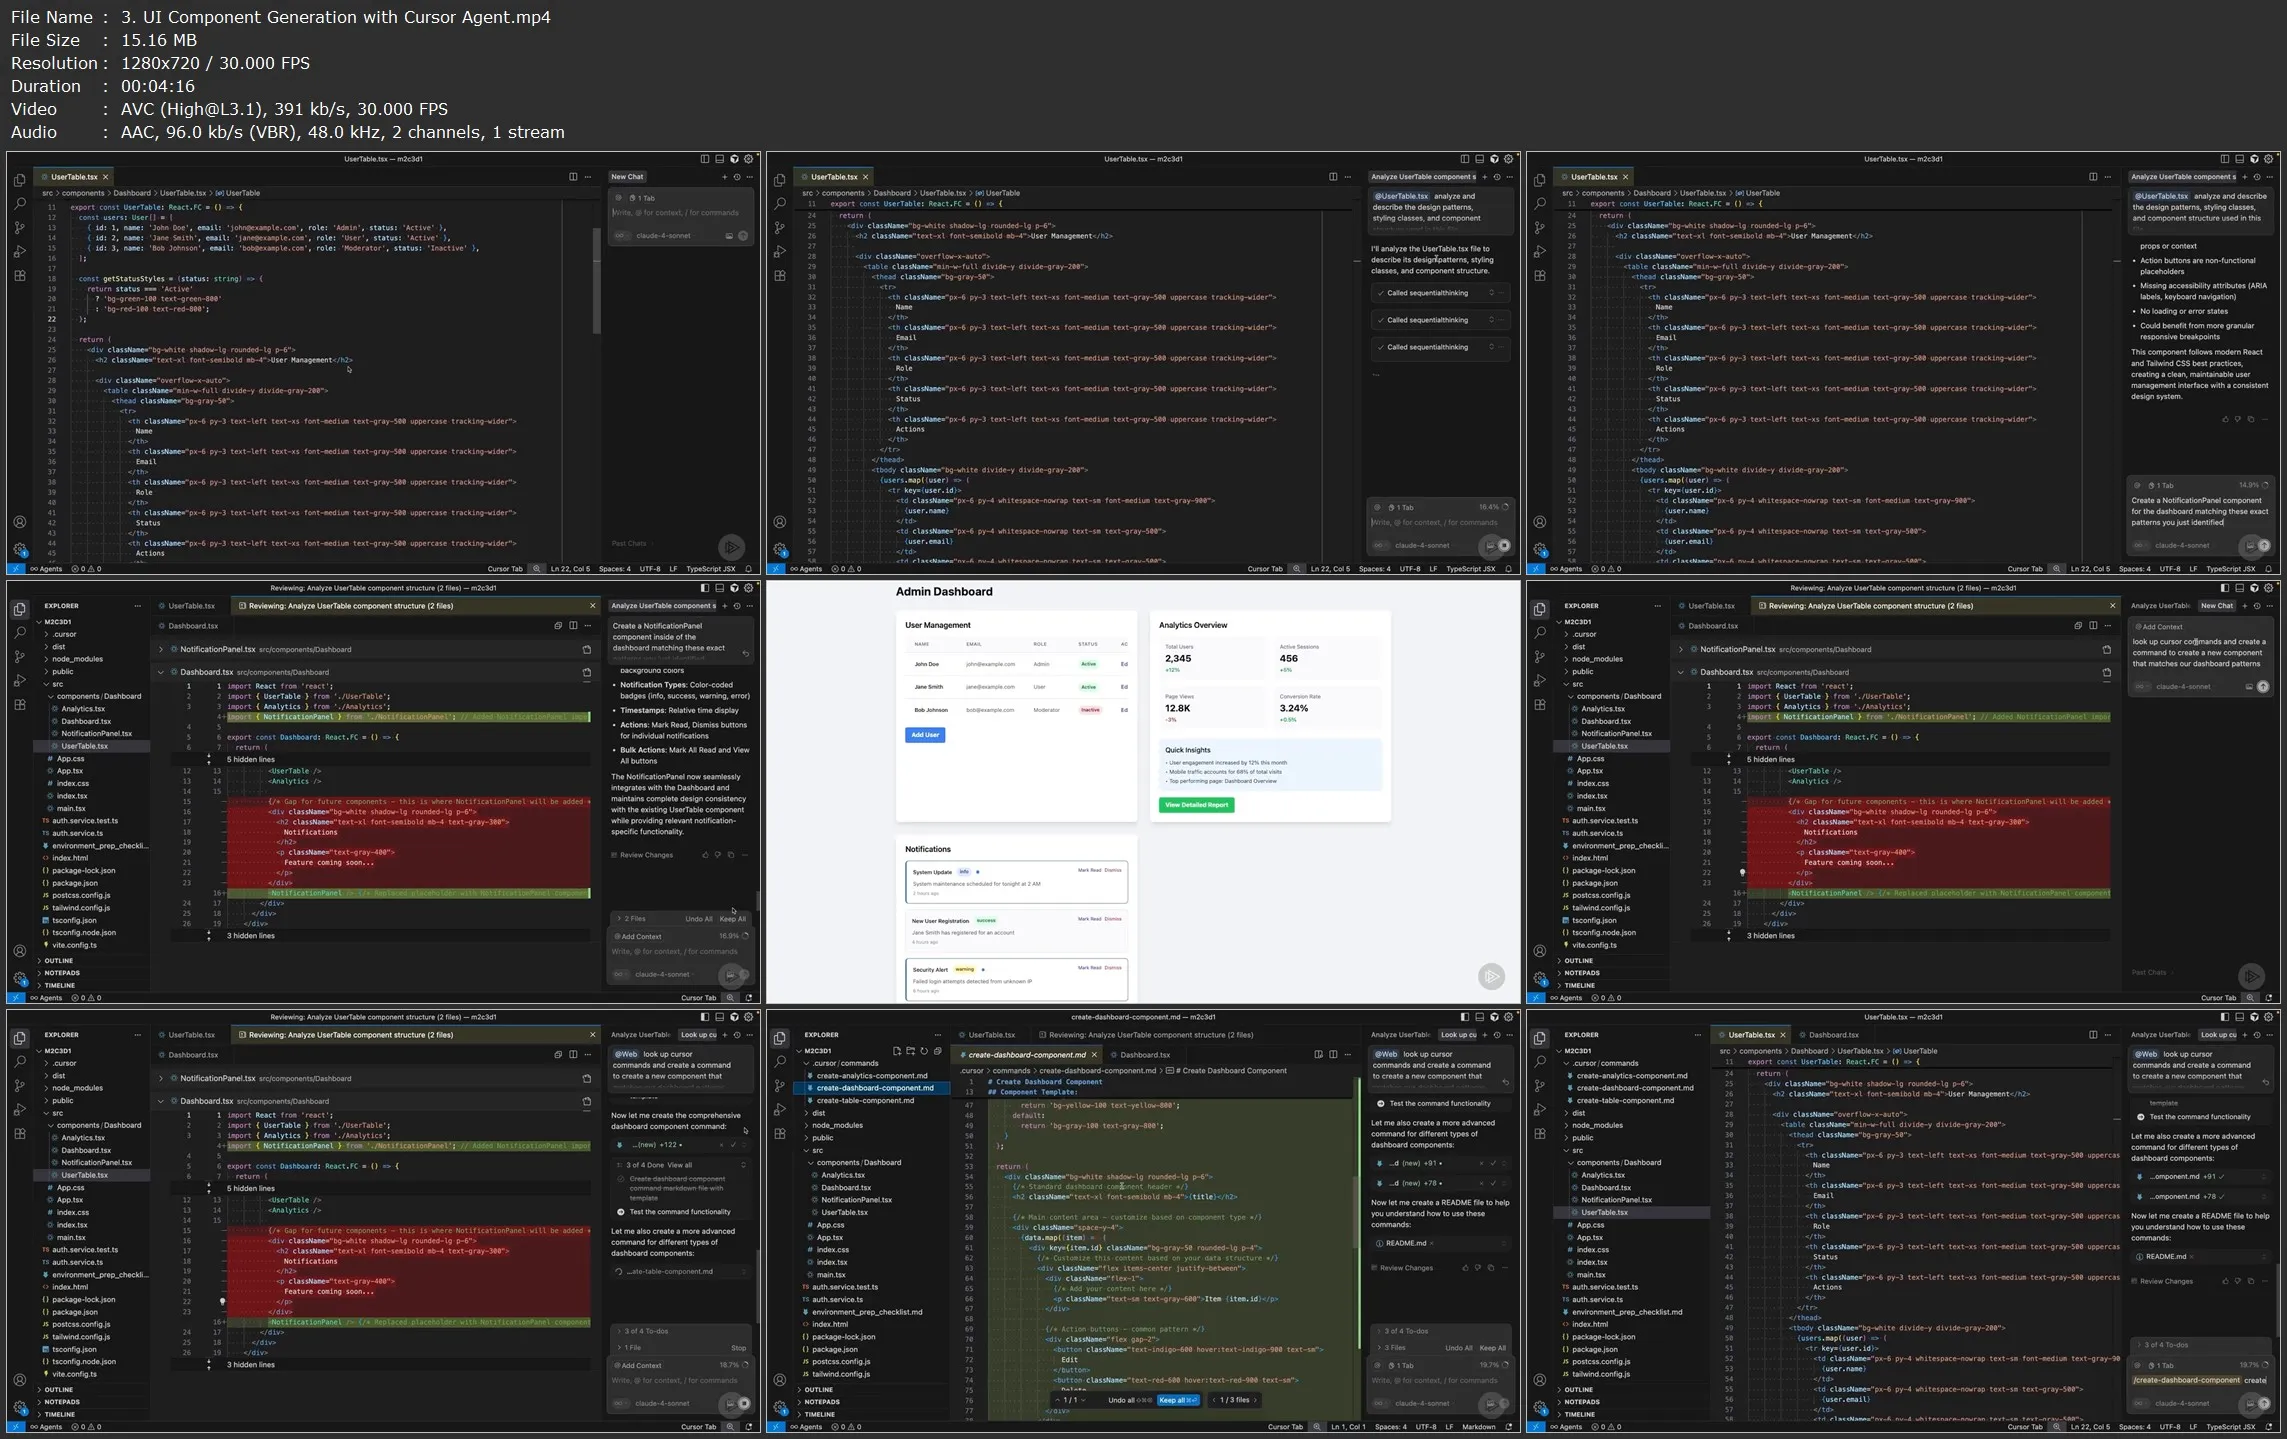
Task: Click New Folder icon beside M2C3D1
Action: [911, 1051]
